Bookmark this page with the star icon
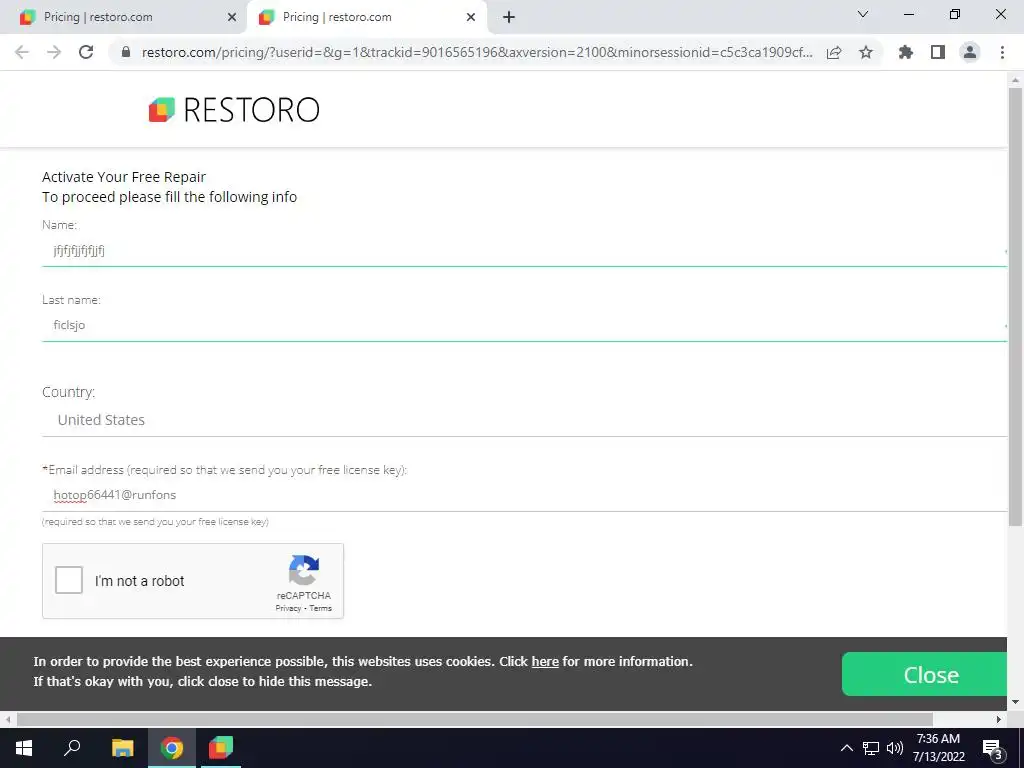1024x768 pixels. [866, 52]
